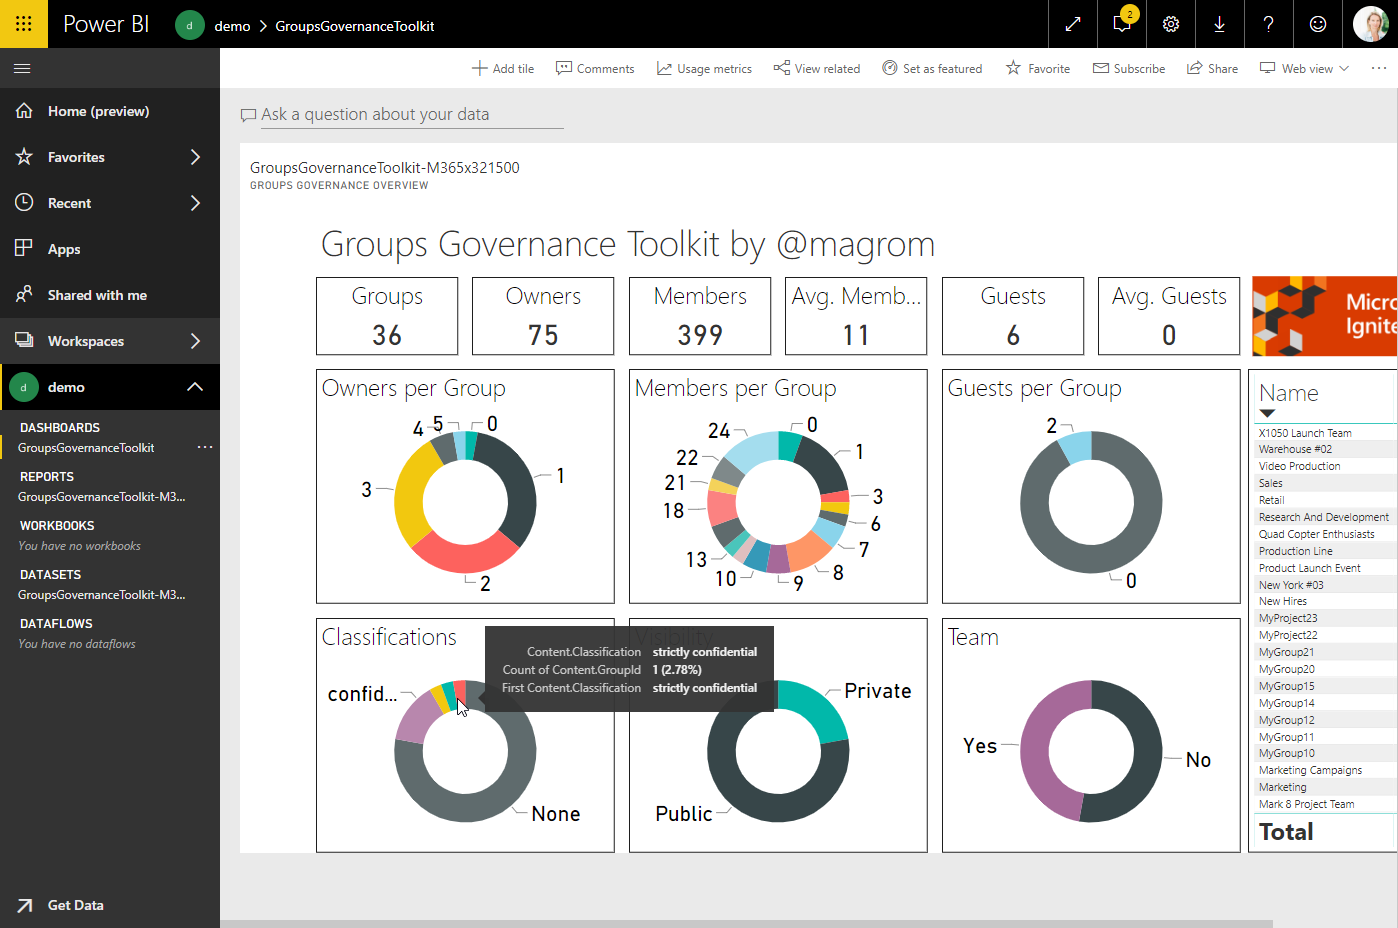The height and width of the screenshot is (928, 1398).
Task: Click the Add tile button
Action: click(x=503, y=69)
